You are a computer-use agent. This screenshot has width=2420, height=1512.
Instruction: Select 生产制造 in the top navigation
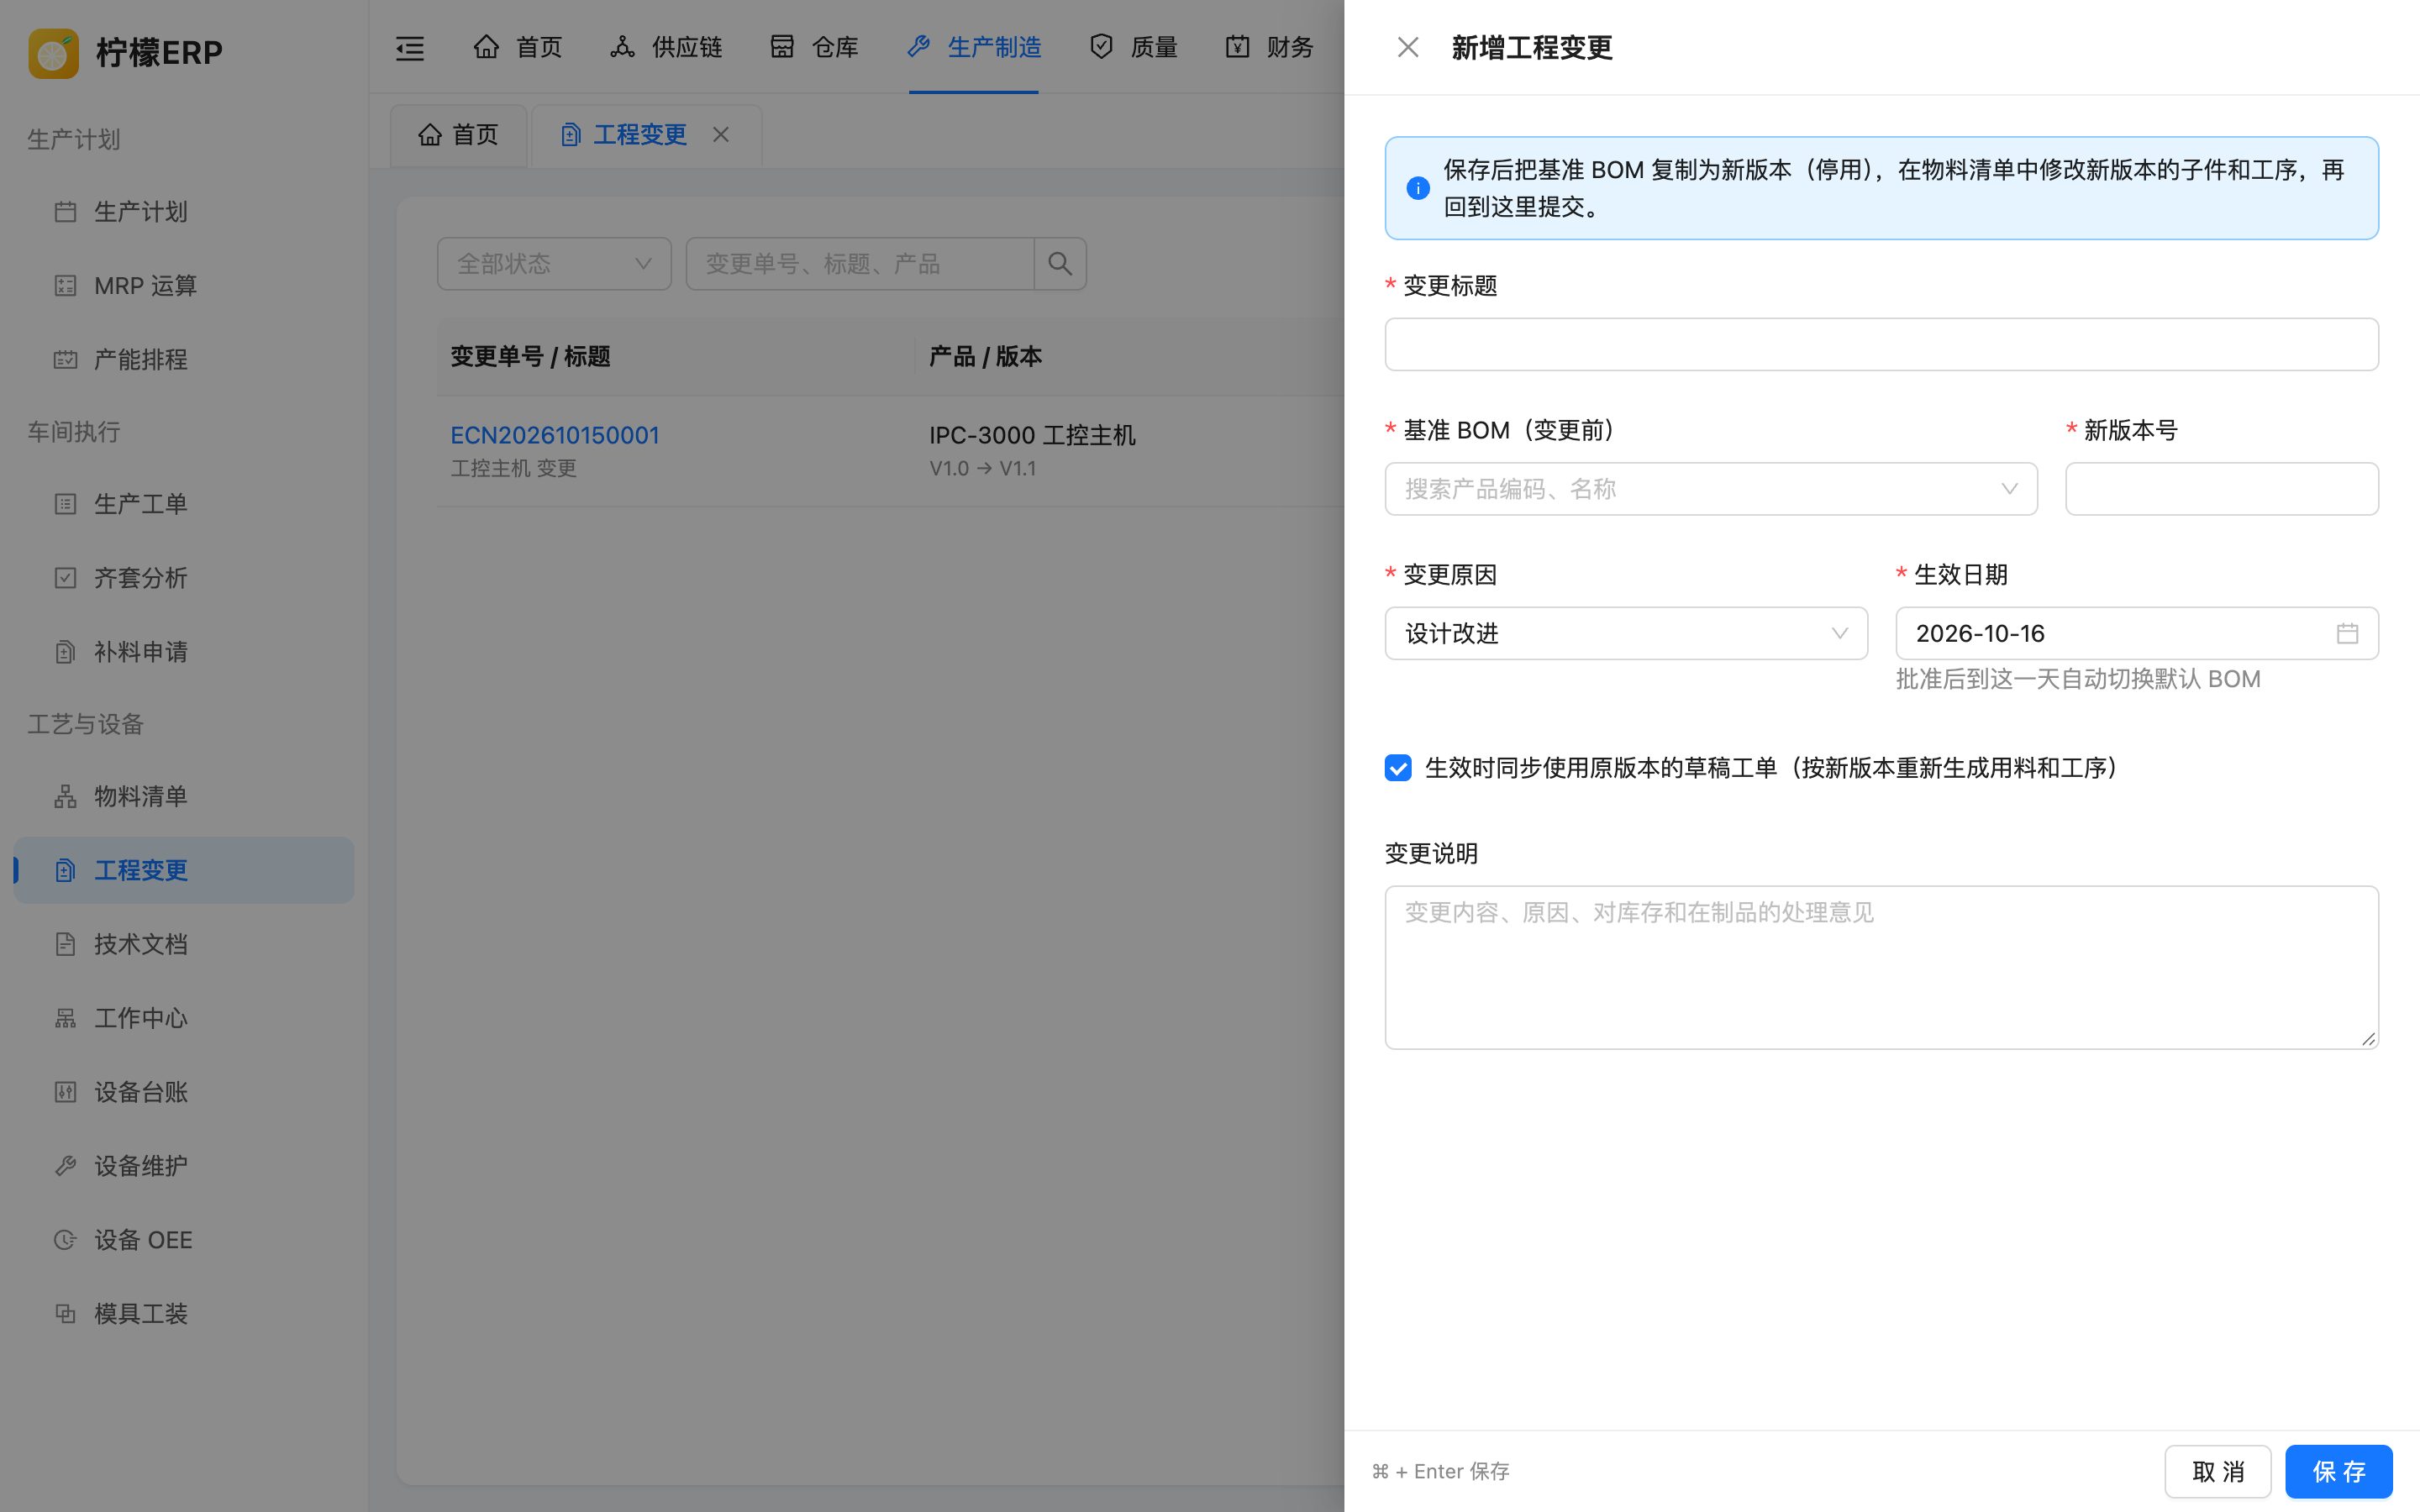tap(974, 47)
